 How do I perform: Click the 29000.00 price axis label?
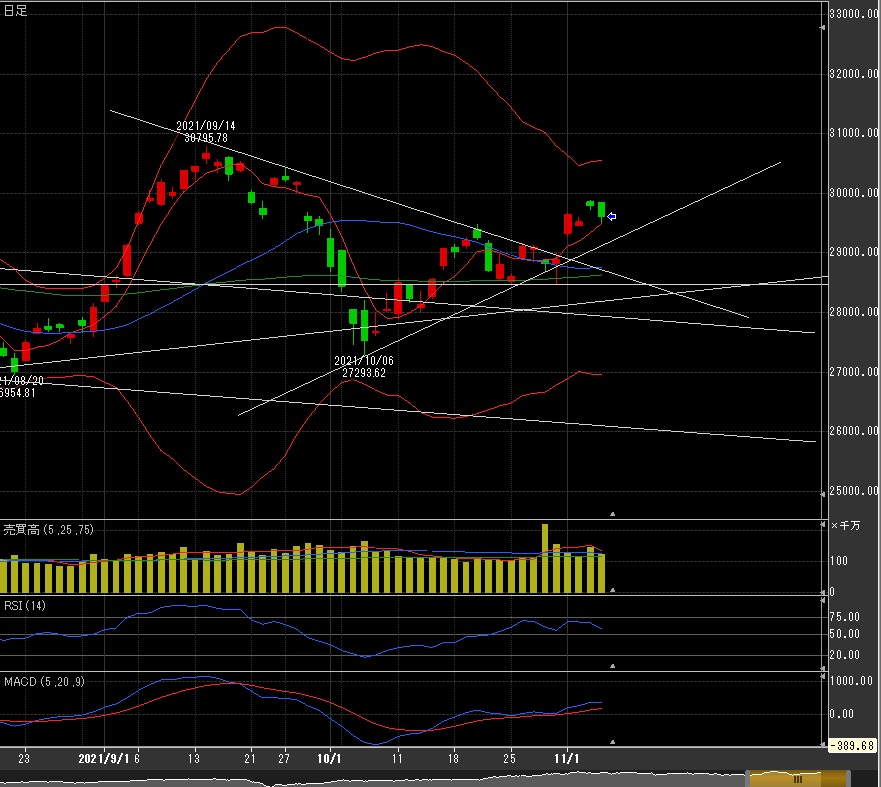[854, 252]
